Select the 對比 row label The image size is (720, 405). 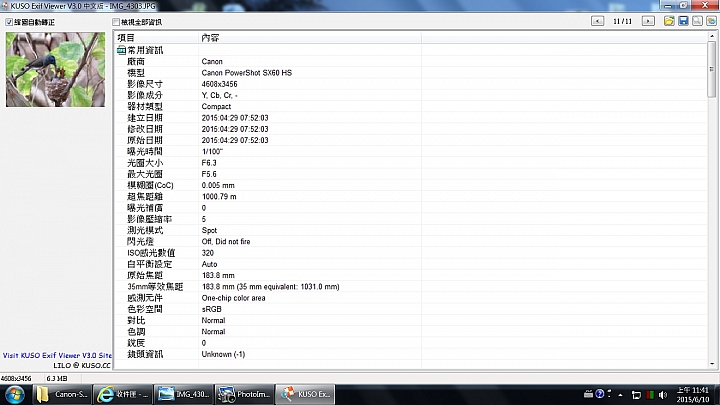pos(136,321)
